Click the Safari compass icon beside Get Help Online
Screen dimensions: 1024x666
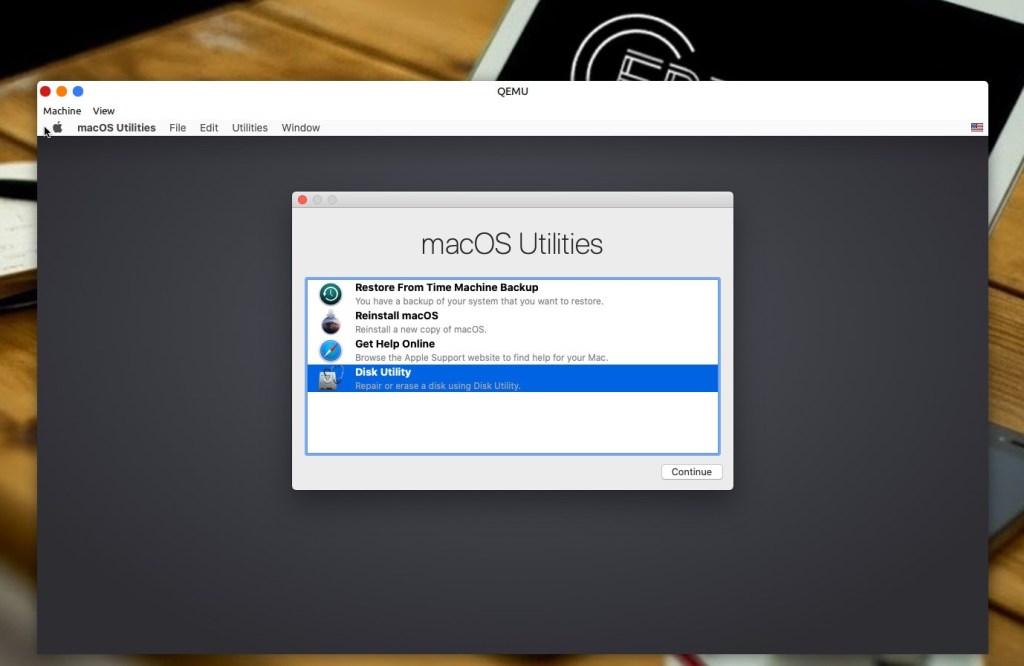click(330, 350)
